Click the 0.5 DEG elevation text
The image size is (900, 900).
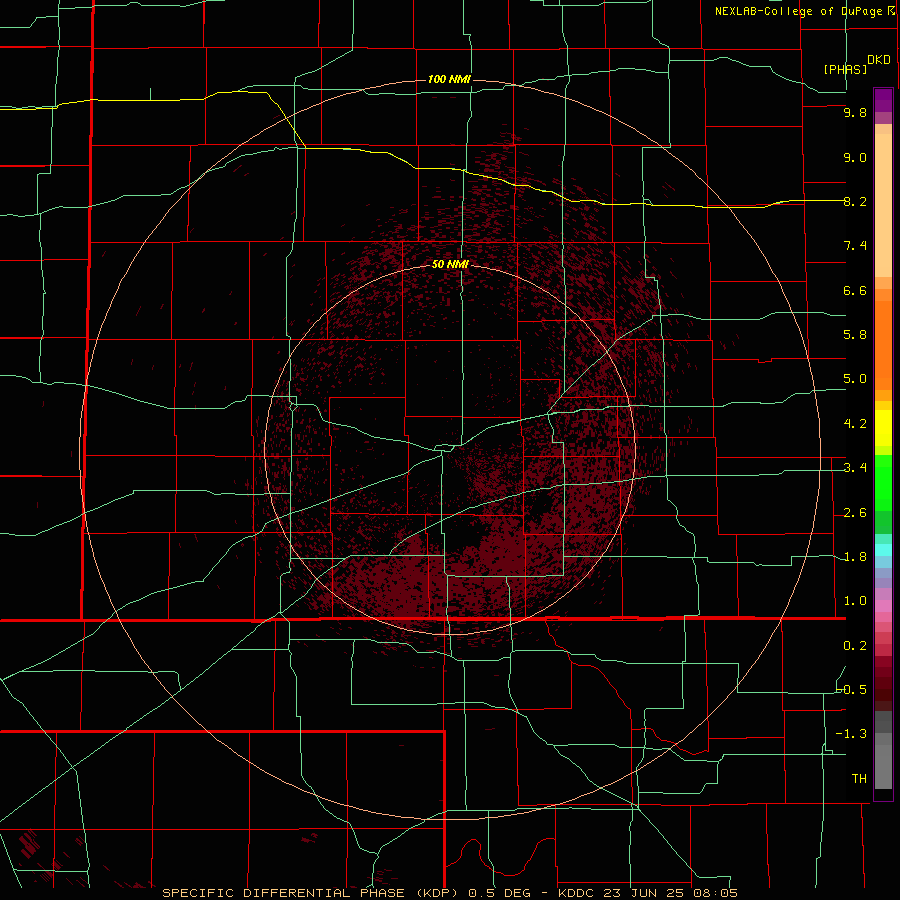[499, 893]
